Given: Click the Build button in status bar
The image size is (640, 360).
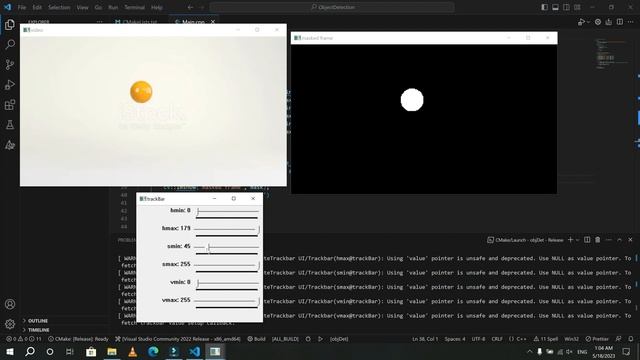Looking at the screenshot, I should click(x=256, y=339).
